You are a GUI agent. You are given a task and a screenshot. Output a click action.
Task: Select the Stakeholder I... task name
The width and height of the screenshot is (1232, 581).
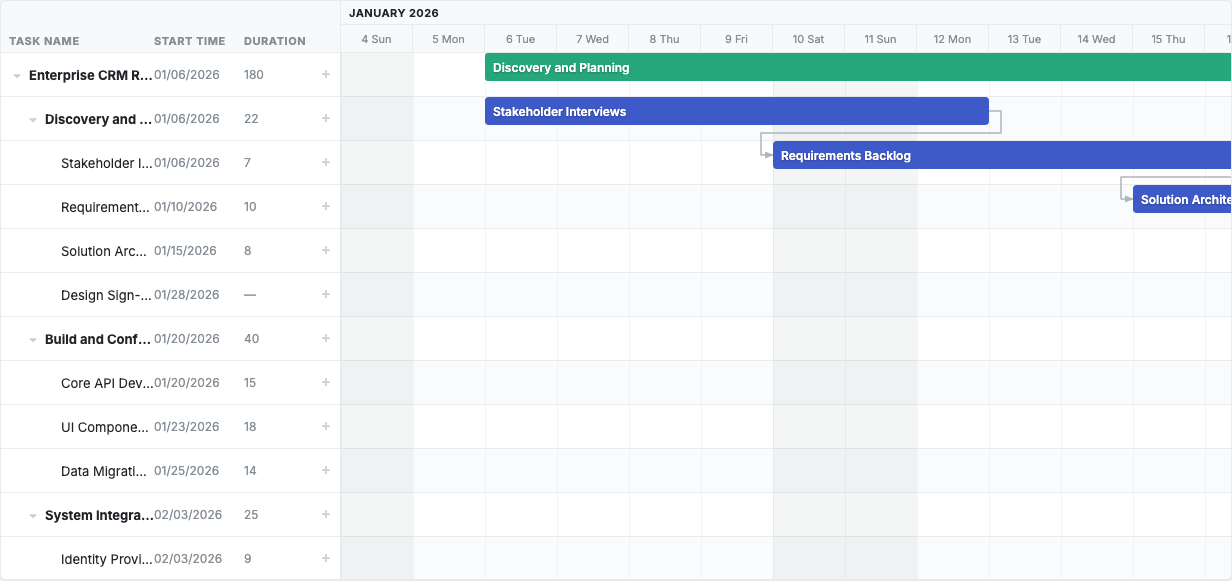tap(107, 163)
